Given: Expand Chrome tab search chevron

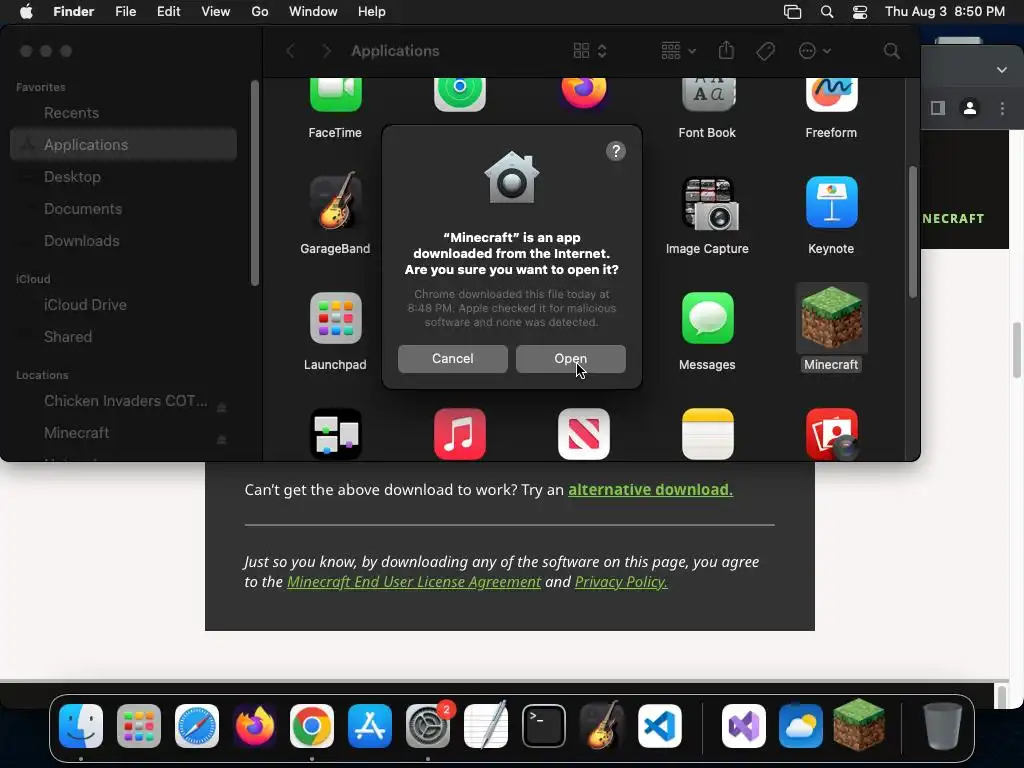Looking at the screenshot, I should coord(1002,69).
